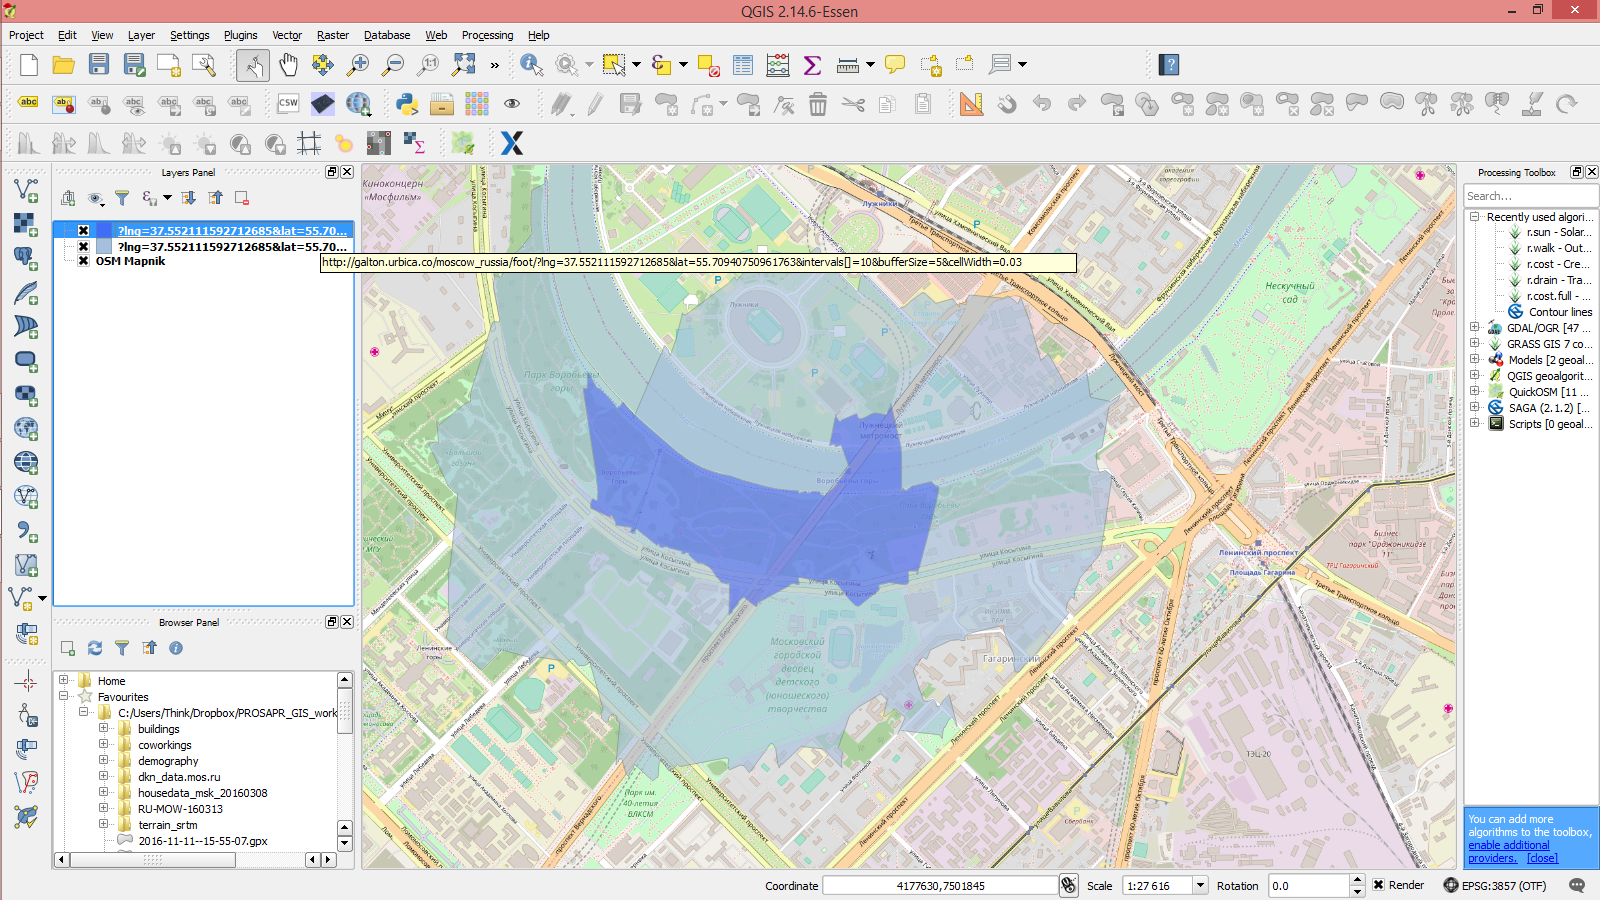The image size is (1600, 900).
Task: Click Expand All icon in Layers Panel
Action: (x=188, y=198)
